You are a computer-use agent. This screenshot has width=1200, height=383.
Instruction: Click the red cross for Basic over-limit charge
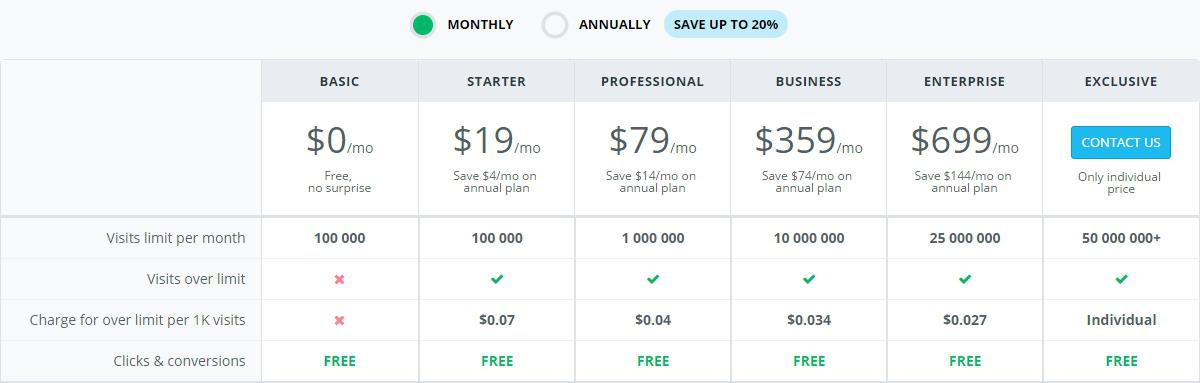coord(339,320)
